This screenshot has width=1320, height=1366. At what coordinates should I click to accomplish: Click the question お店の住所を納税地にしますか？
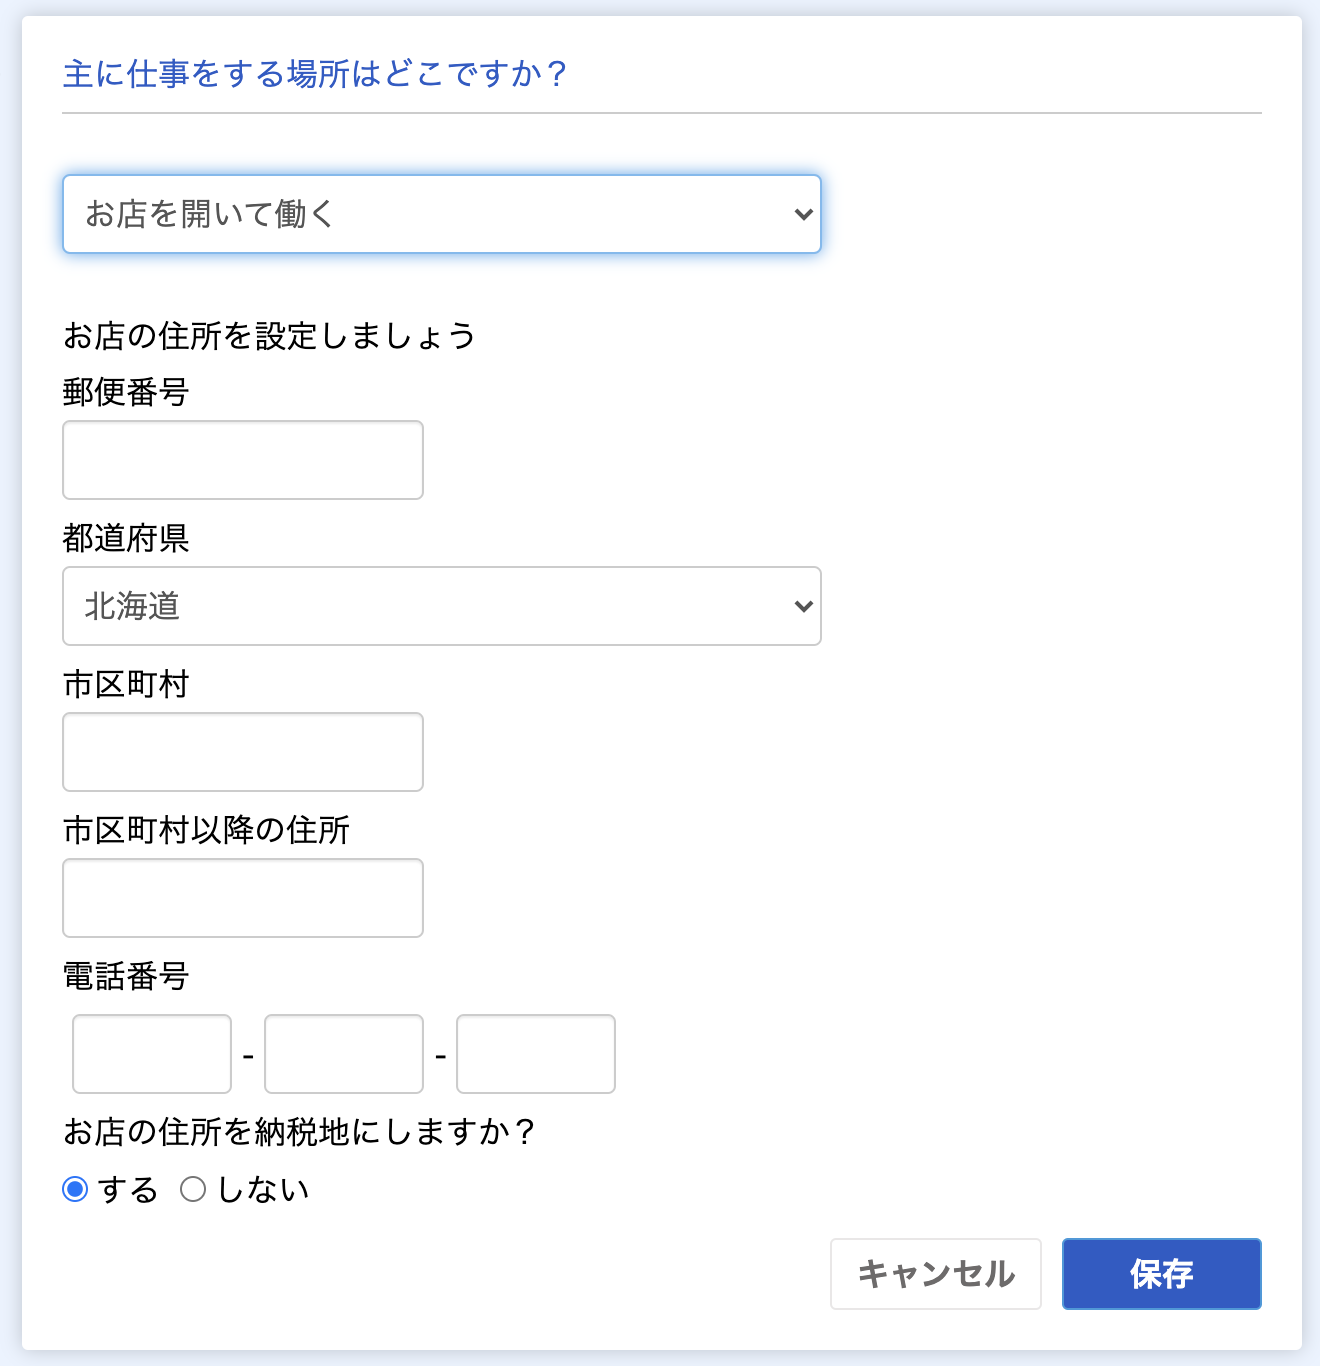[x=300, y=1132]
